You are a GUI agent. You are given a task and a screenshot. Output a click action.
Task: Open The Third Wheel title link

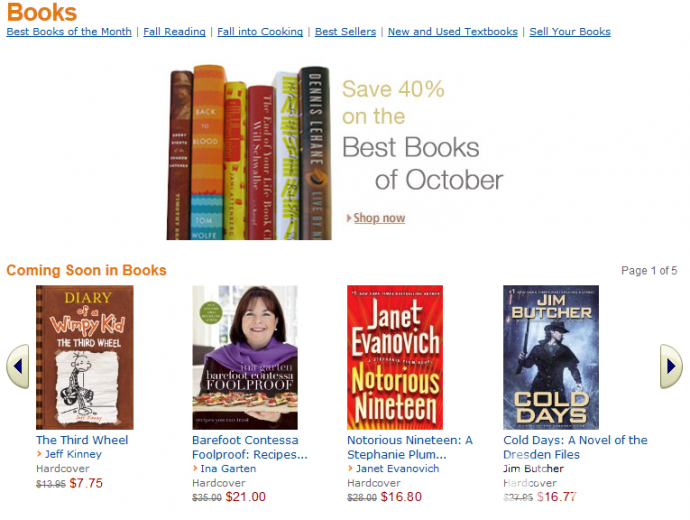[x=82, y=440]
